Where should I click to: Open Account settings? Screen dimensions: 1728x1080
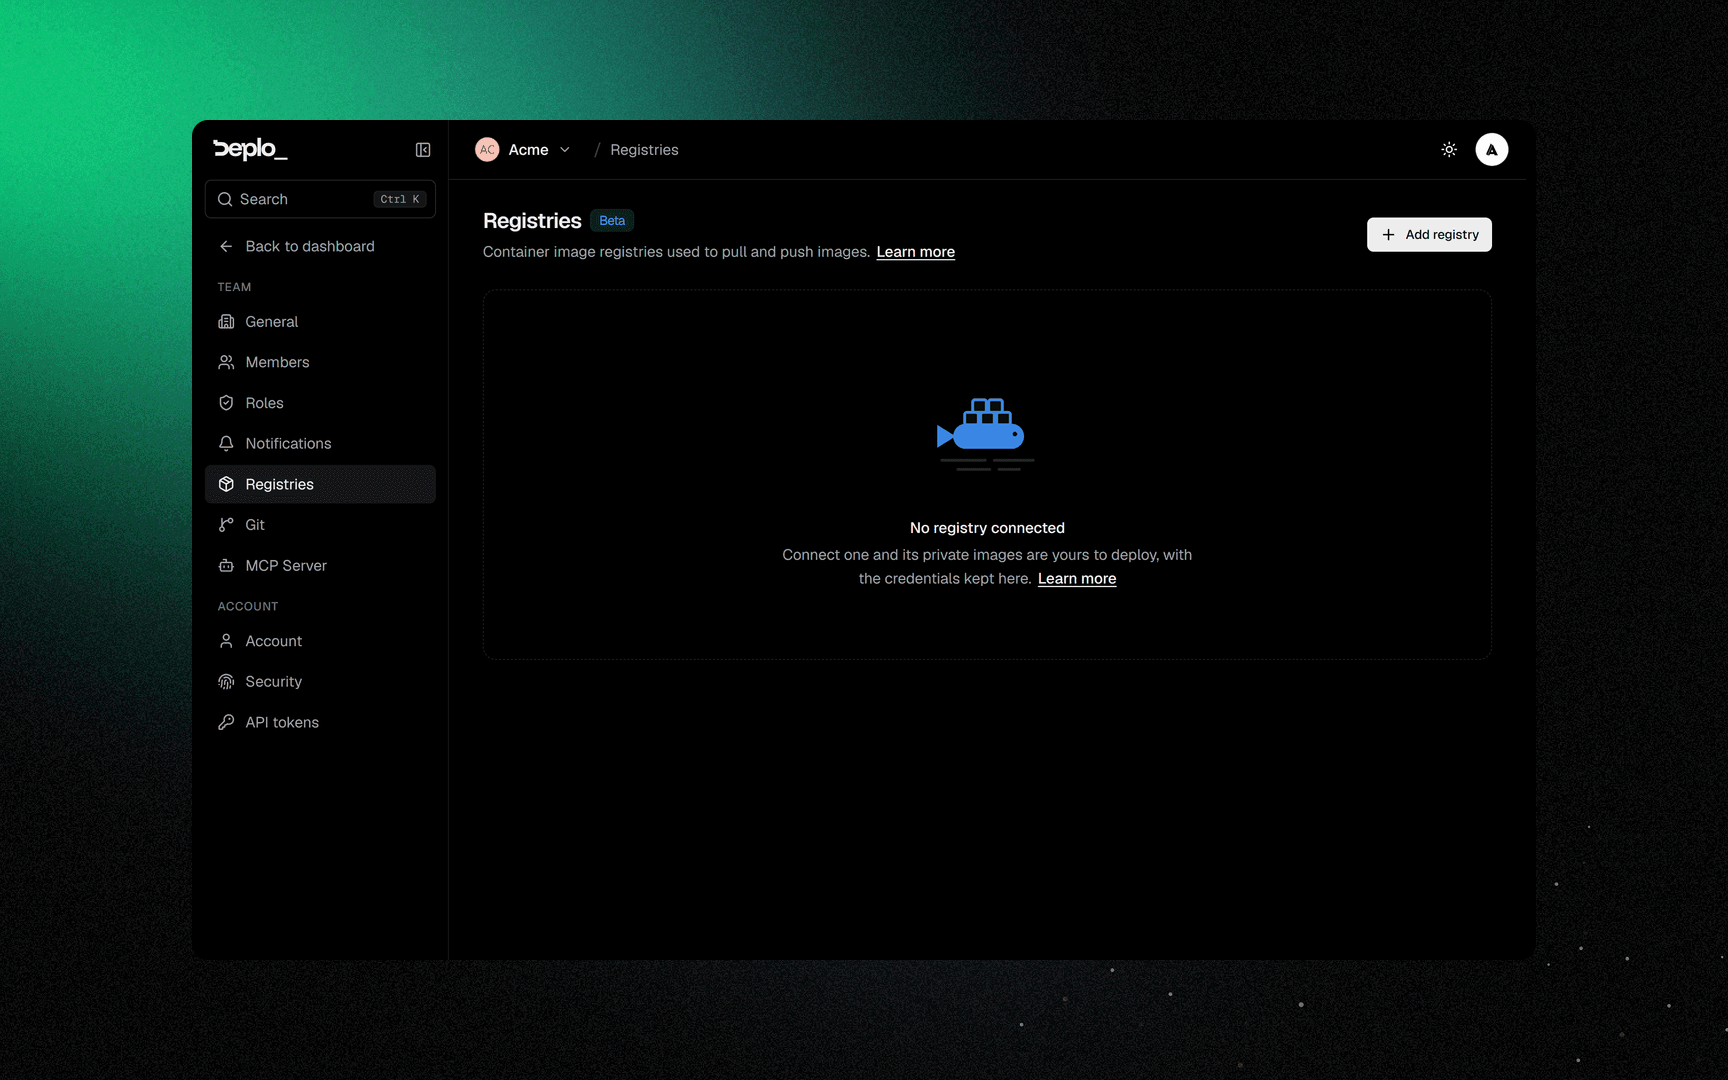pos(320,641)
